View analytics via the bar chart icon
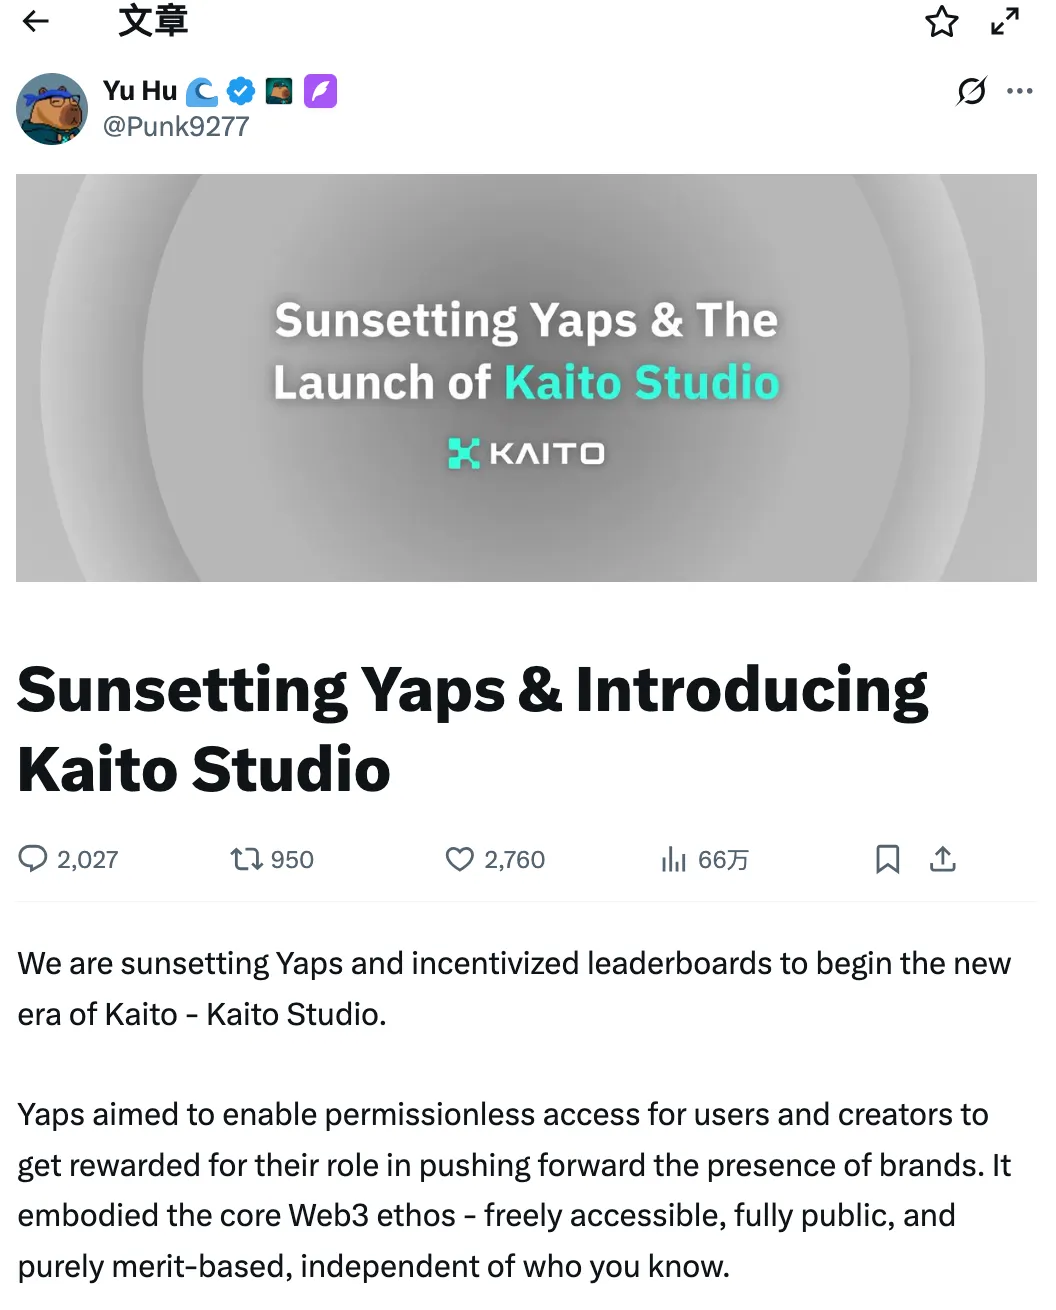This screenshot has height=1310, width=1056. 674,859
